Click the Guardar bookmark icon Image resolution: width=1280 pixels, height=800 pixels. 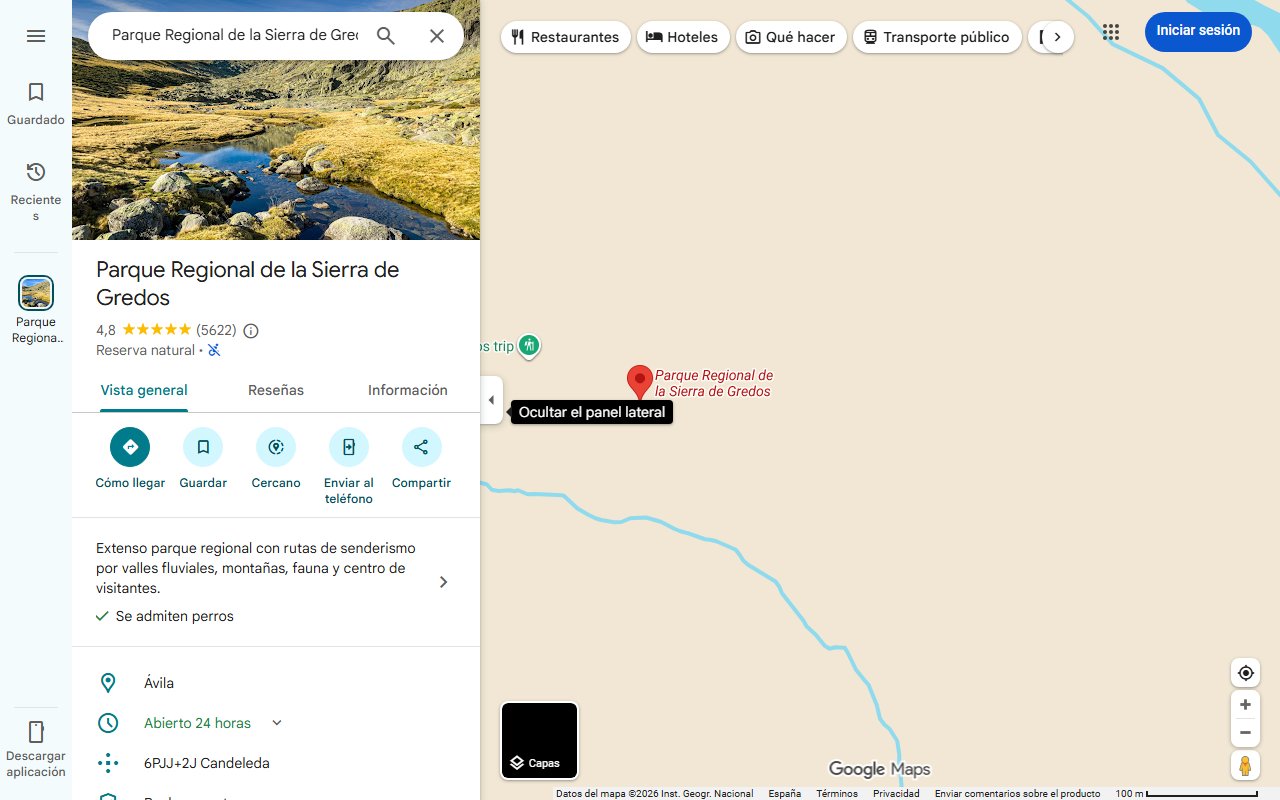[203, 447]
